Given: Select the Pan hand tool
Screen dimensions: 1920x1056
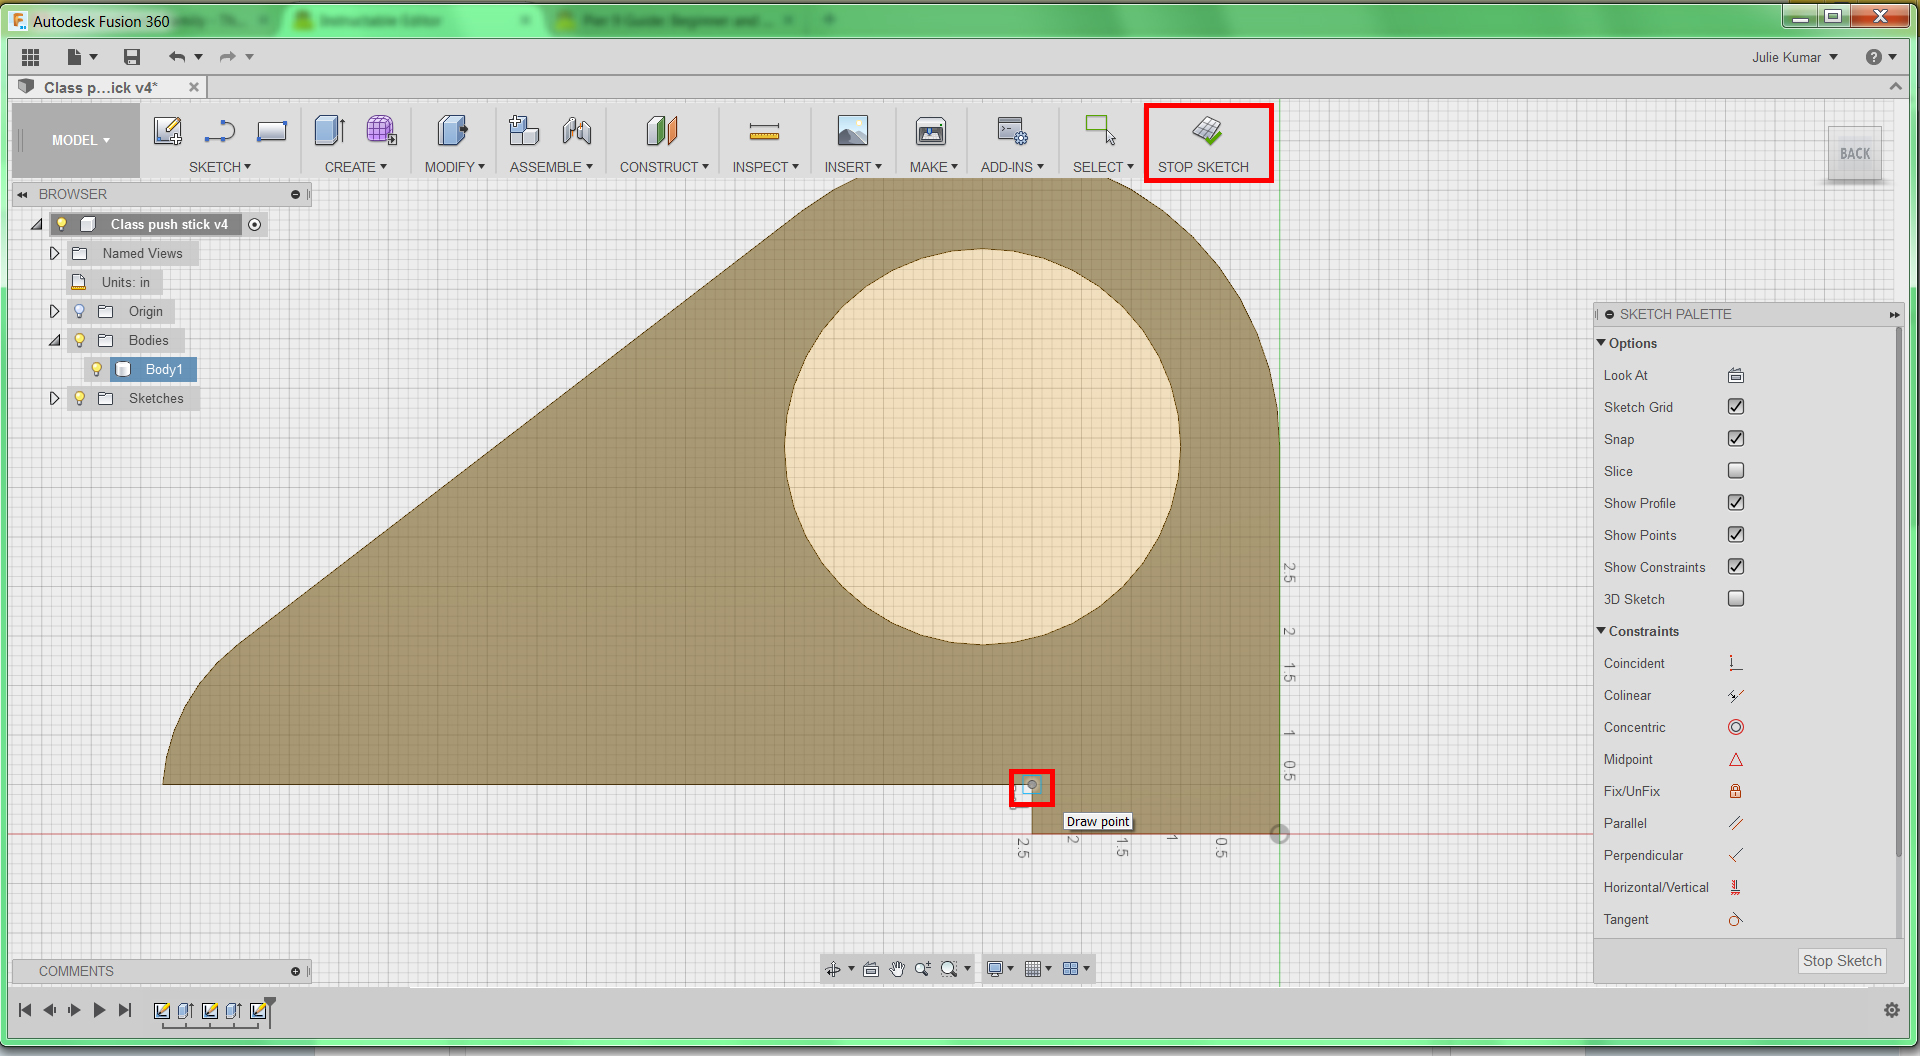Looking at the screenshot, I should tap(897, 969).
